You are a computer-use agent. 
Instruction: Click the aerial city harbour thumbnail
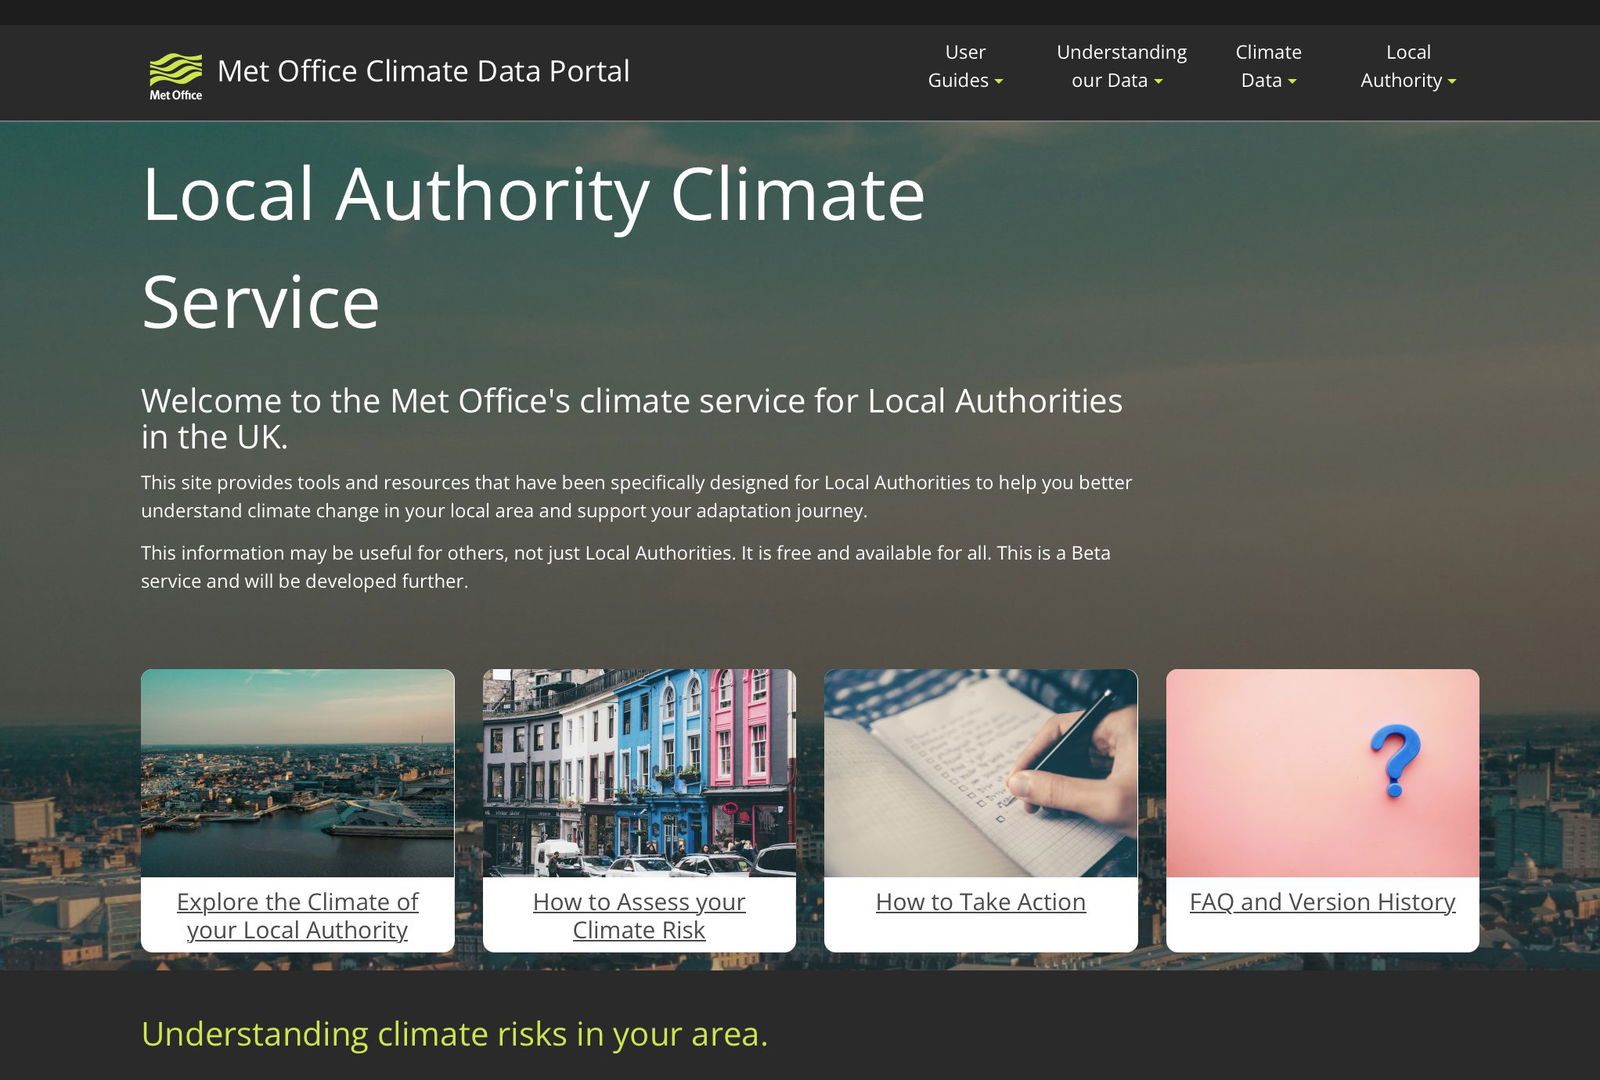297,775
